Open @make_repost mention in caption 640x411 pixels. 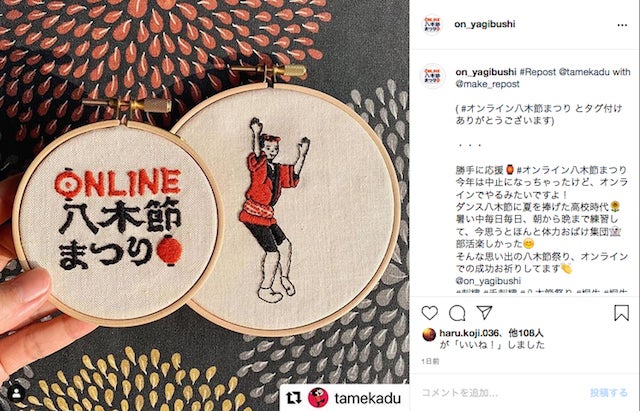pos(487,84)
